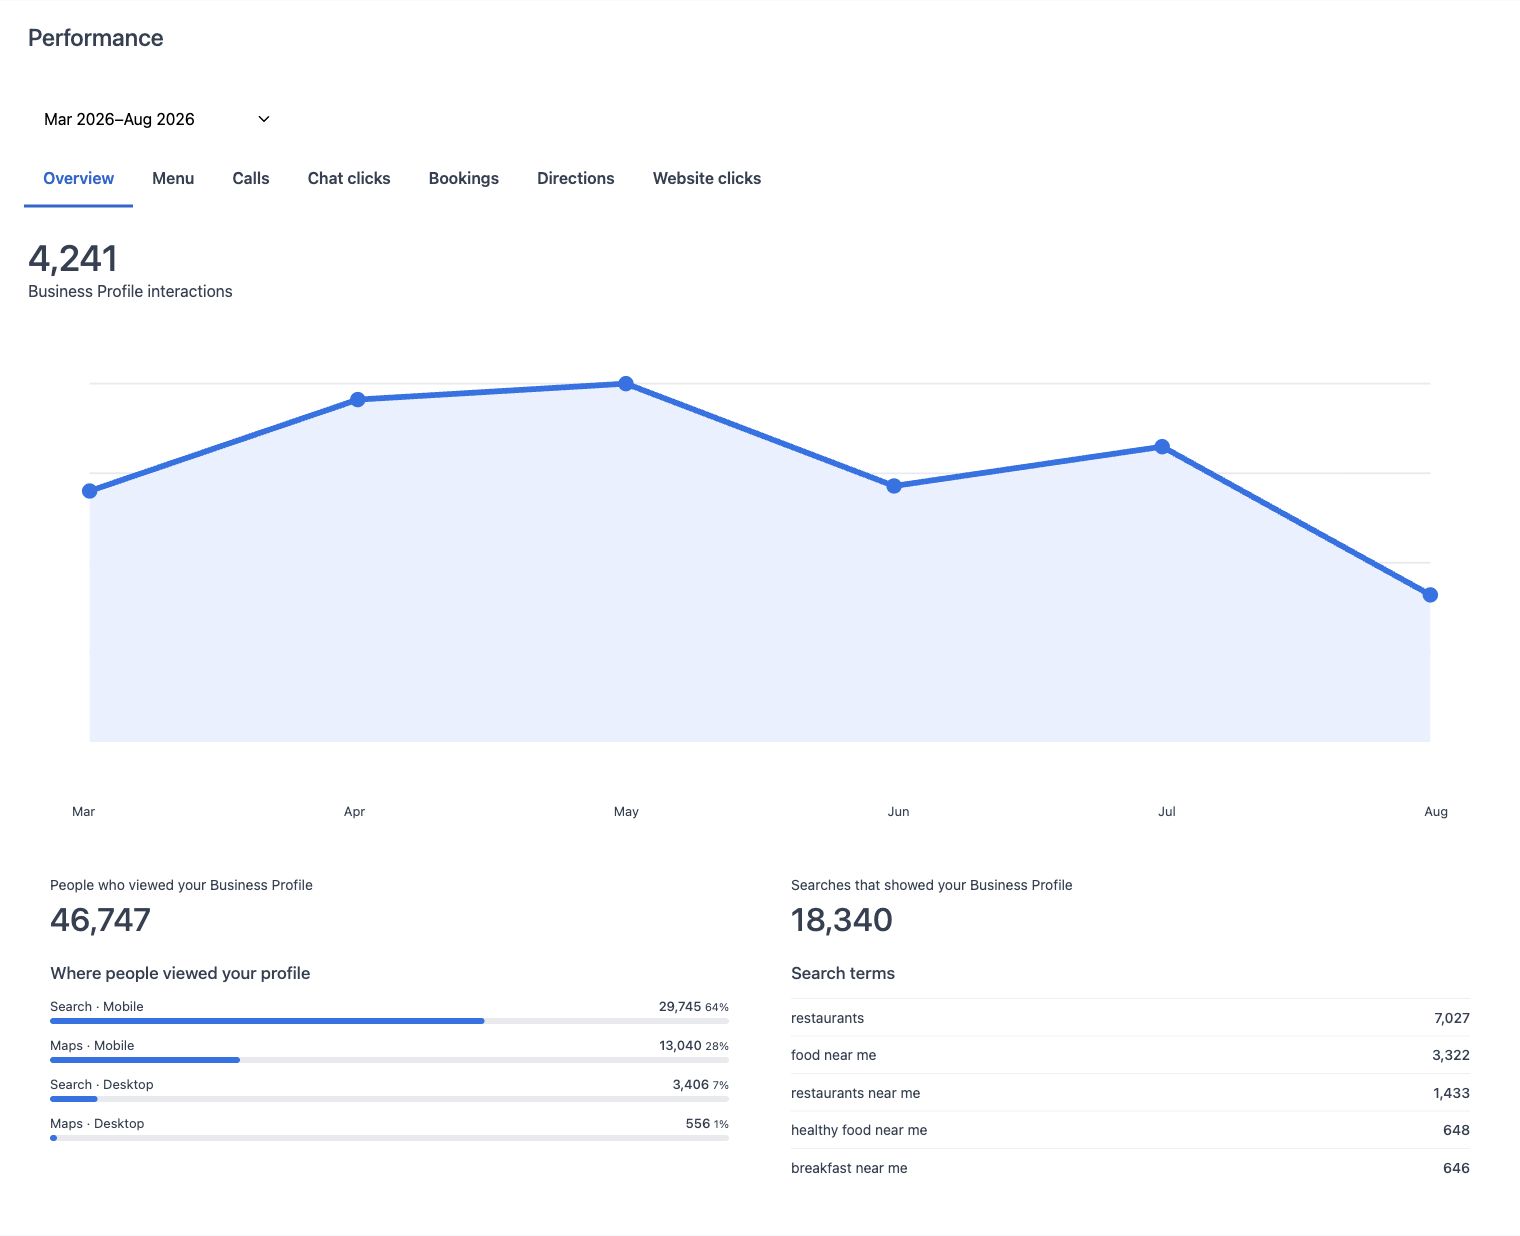Click the May axis label

626,812
